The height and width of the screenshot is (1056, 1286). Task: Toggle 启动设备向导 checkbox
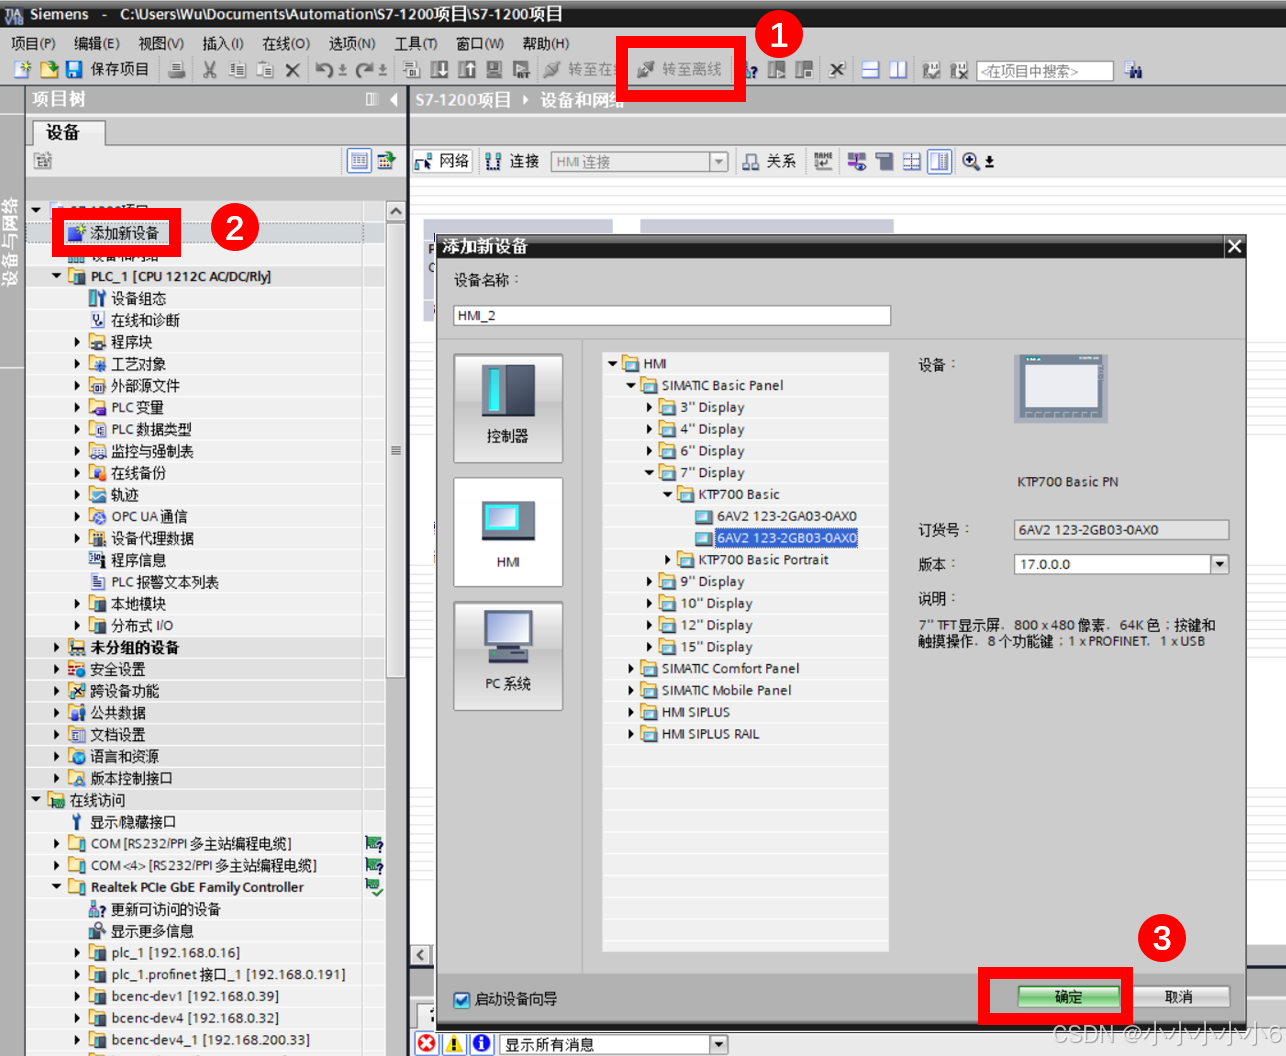point(462,999)
